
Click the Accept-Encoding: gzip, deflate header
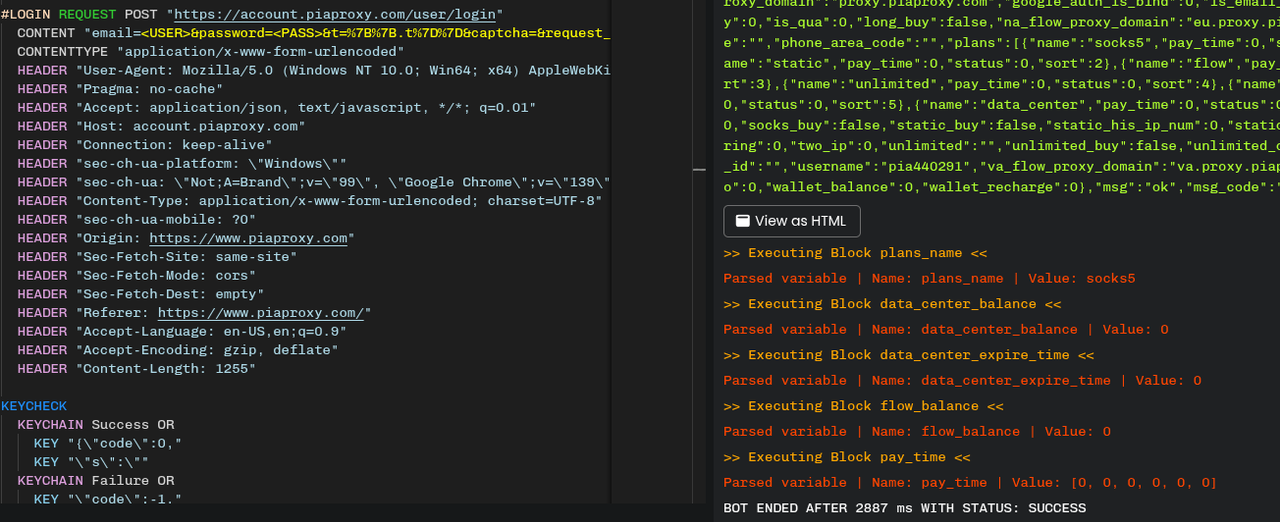(x=178, y=350)
